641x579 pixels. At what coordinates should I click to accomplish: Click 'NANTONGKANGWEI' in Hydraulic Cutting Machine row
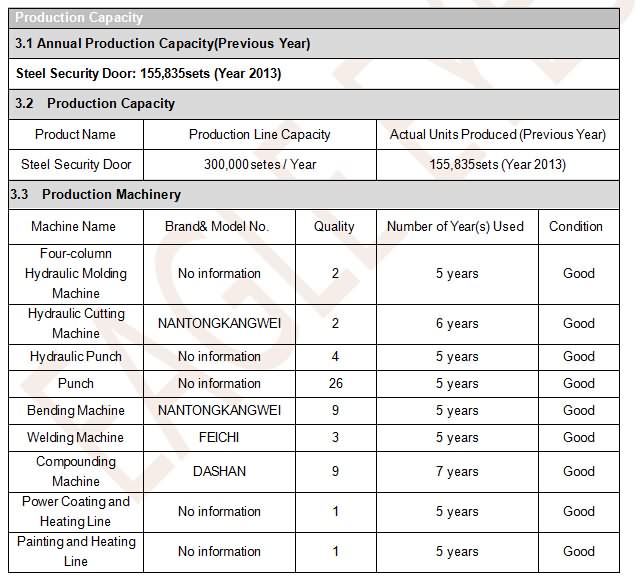(x=219, y=323)
